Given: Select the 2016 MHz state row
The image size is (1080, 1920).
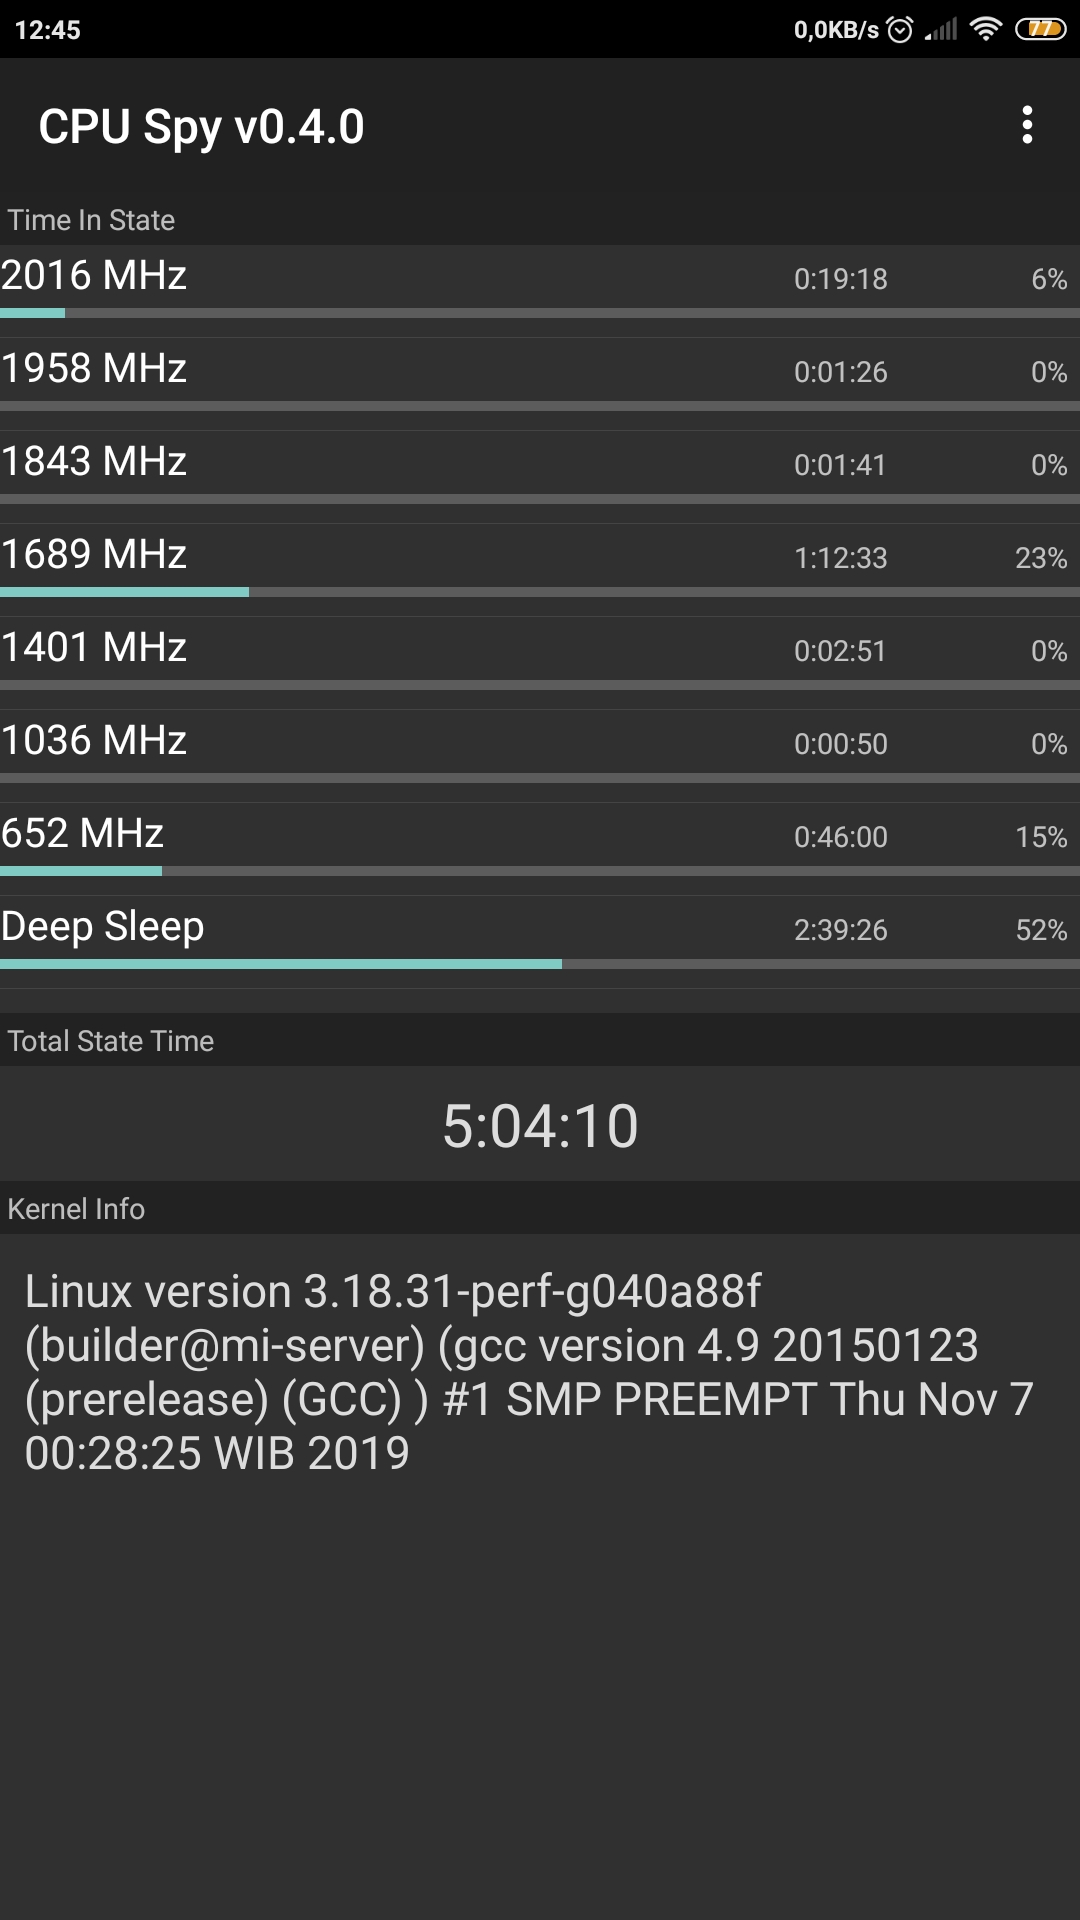Looking at the screenshot, I should coord(540,277).
